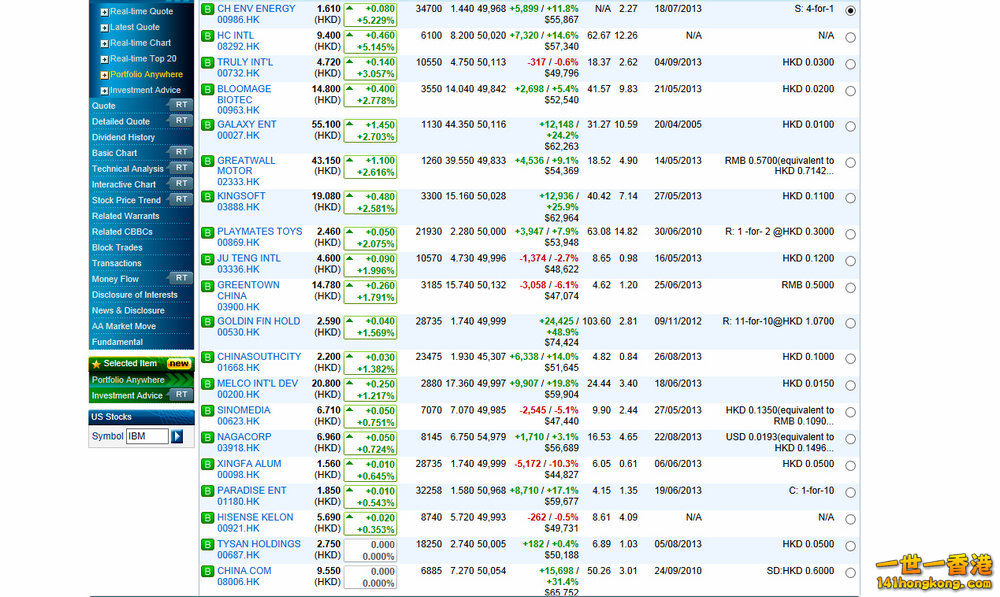Select the radio button for GALAXY ENT row
Viewport: 1000px width, 597px height.
pos(850,127)
